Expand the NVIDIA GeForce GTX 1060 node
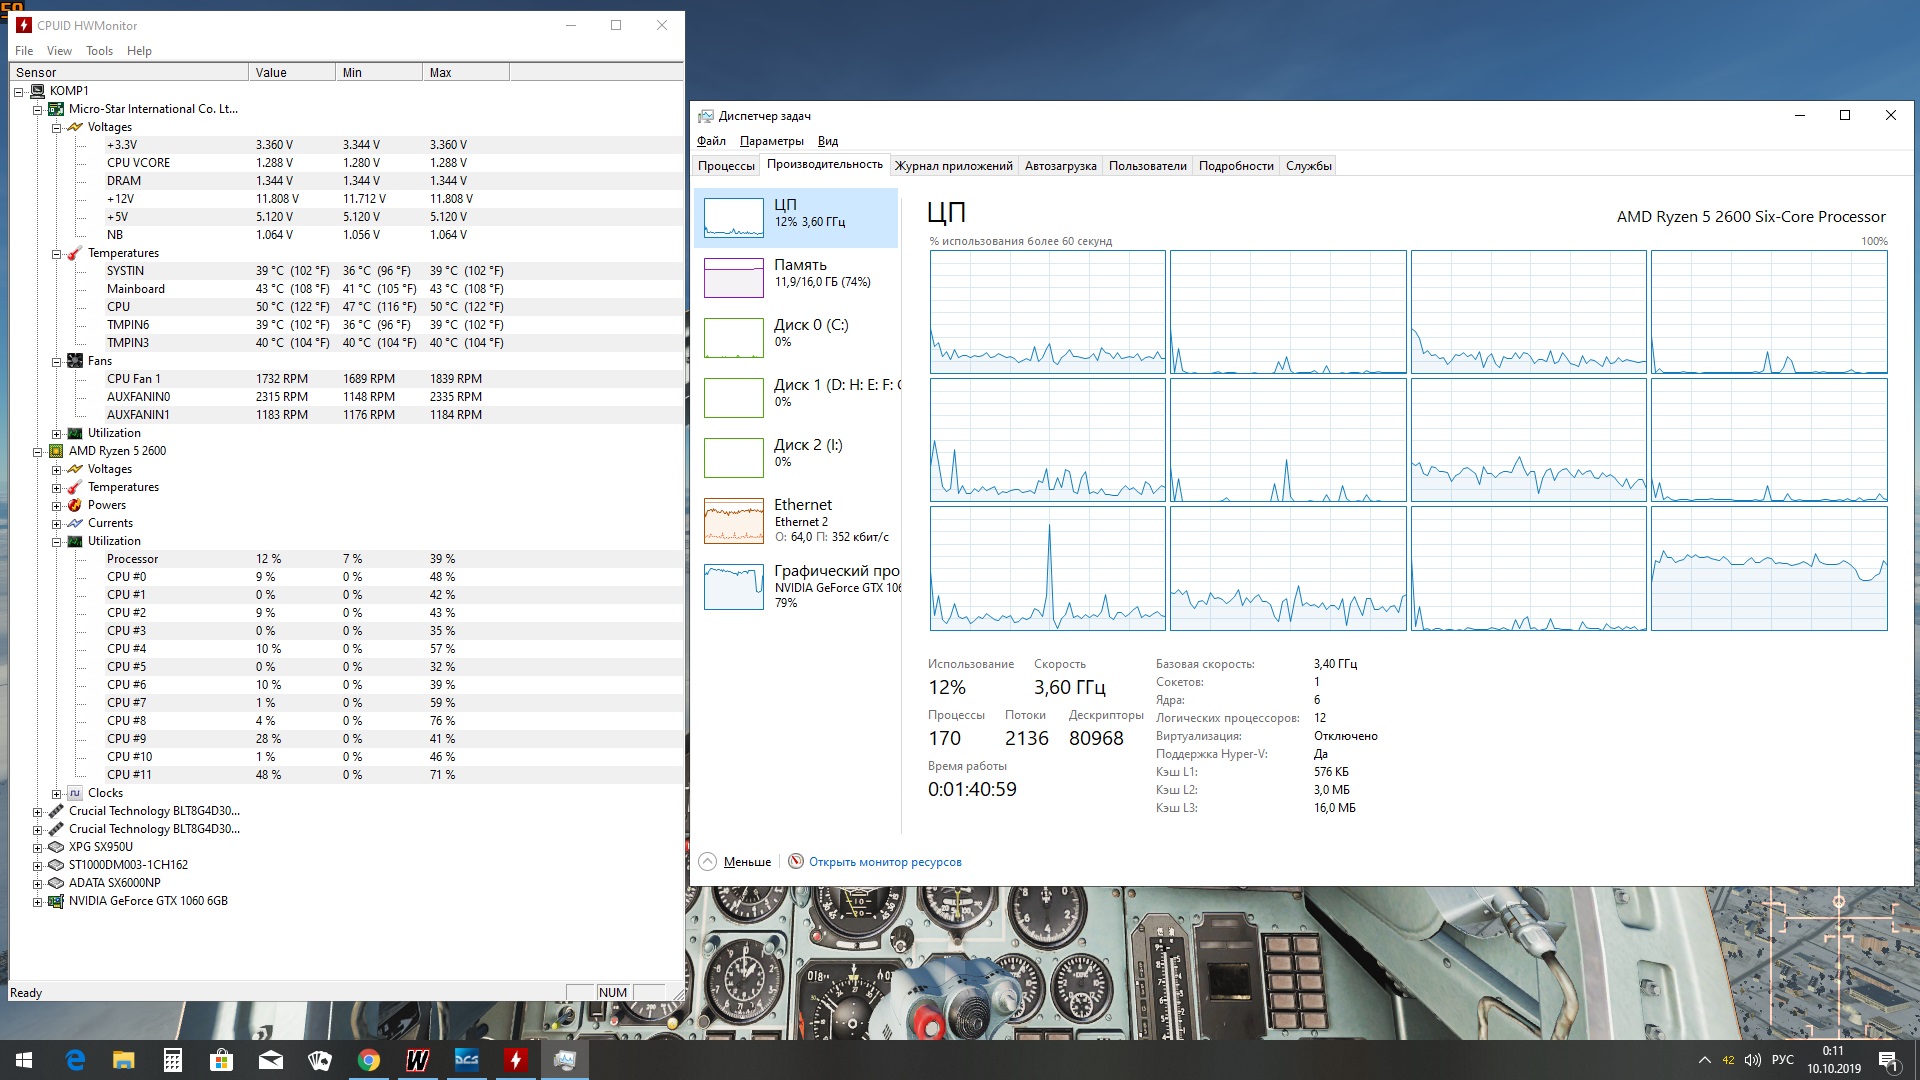 tap(38, 902)
